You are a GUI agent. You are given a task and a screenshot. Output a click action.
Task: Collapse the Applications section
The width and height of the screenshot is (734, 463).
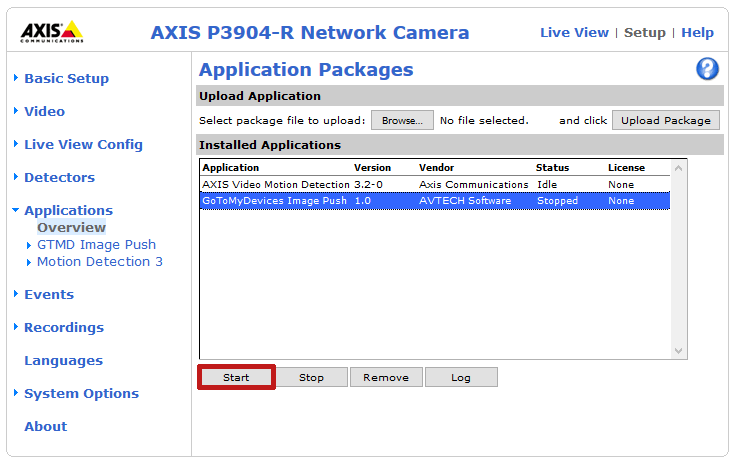68,210
